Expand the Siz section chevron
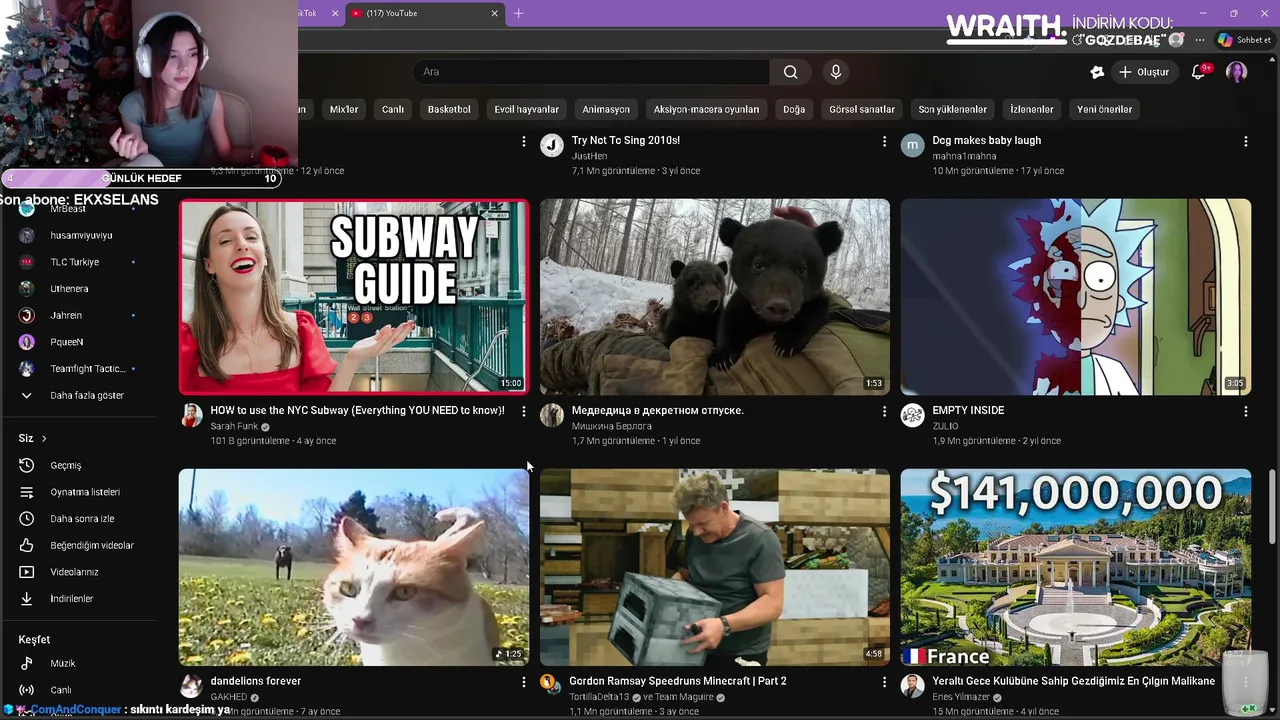The image size is (1280, 720). pos(44,438)
